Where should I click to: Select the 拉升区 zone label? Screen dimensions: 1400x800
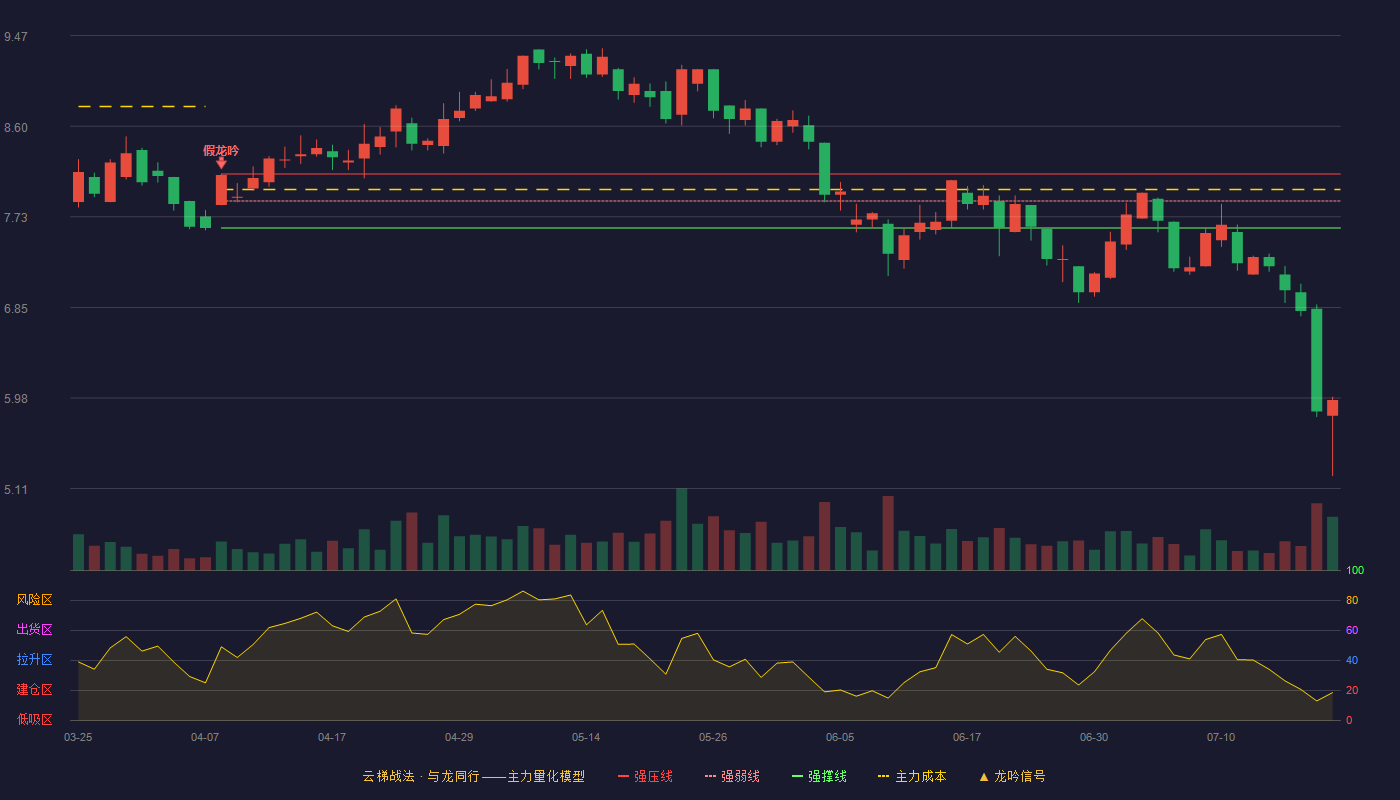[x=34, y=660]
